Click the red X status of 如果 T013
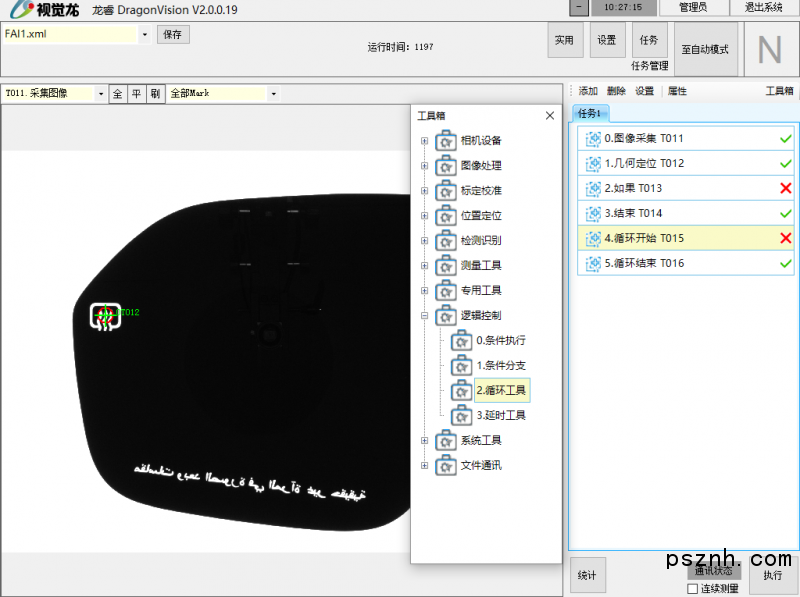 (785, 188)
